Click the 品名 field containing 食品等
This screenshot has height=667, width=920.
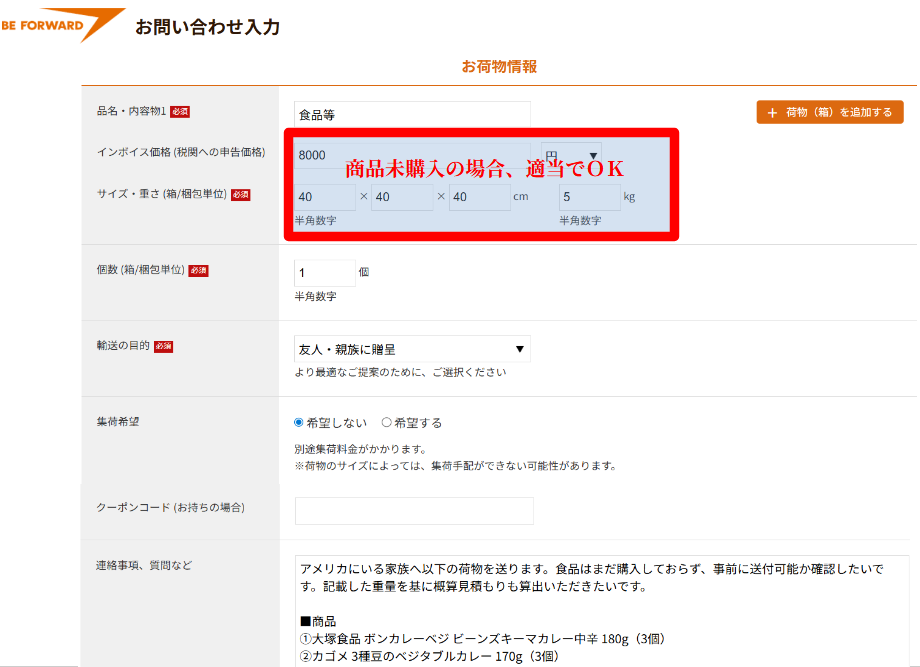click(x=412, y=112)
